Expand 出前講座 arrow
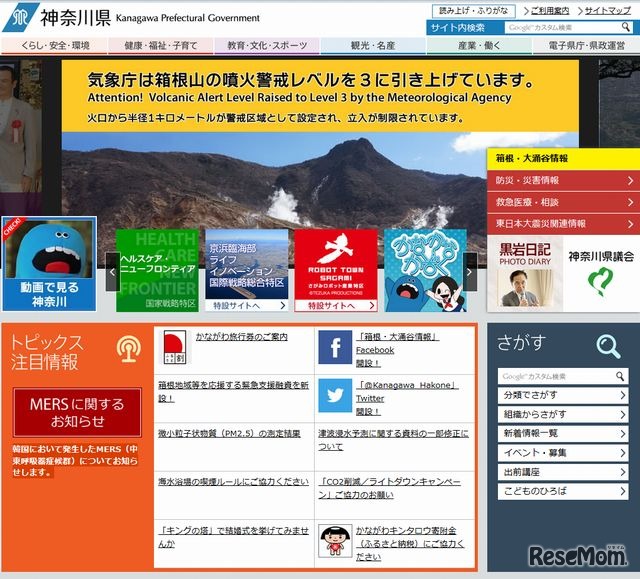Viewport: 640px width, 579px height. pyautogui.click(x=622, y=472)
